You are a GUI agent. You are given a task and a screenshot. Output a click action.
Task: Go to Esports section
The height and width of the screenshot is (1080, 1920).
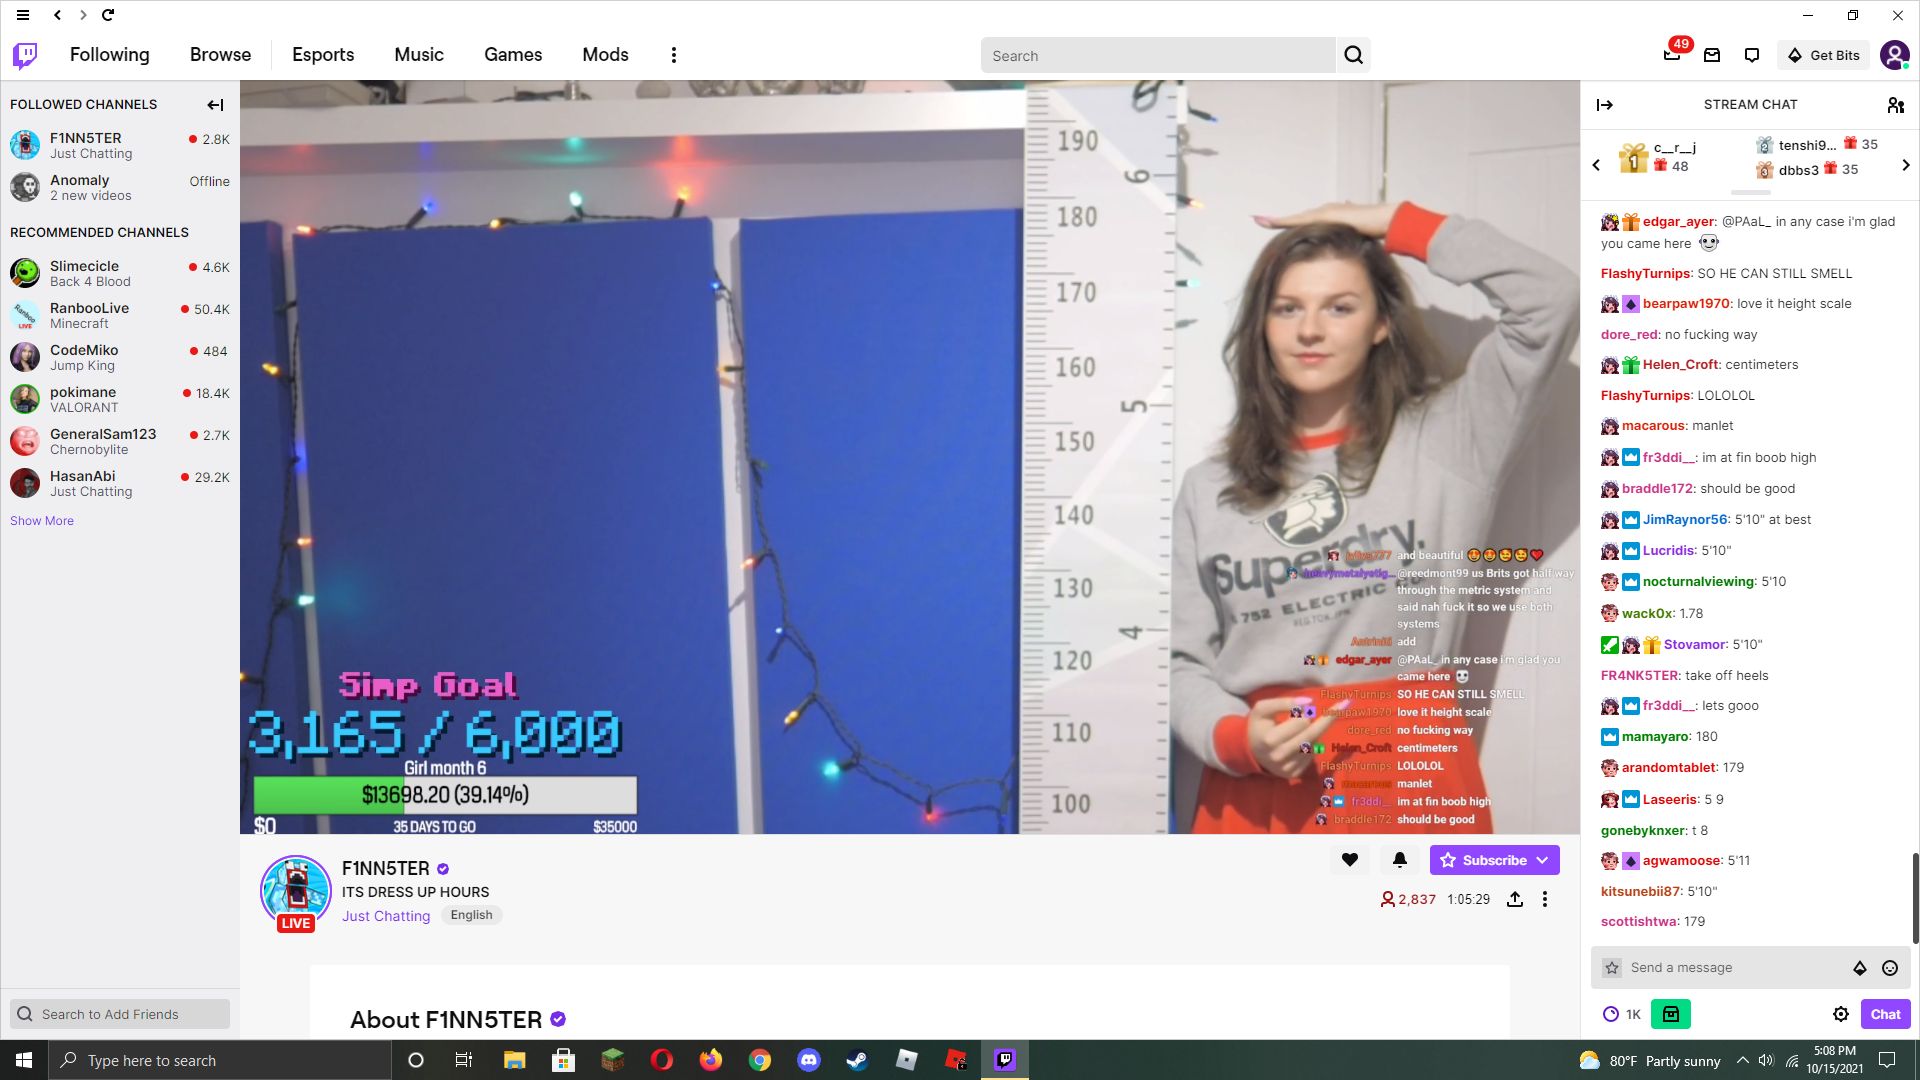click(323, 55)
